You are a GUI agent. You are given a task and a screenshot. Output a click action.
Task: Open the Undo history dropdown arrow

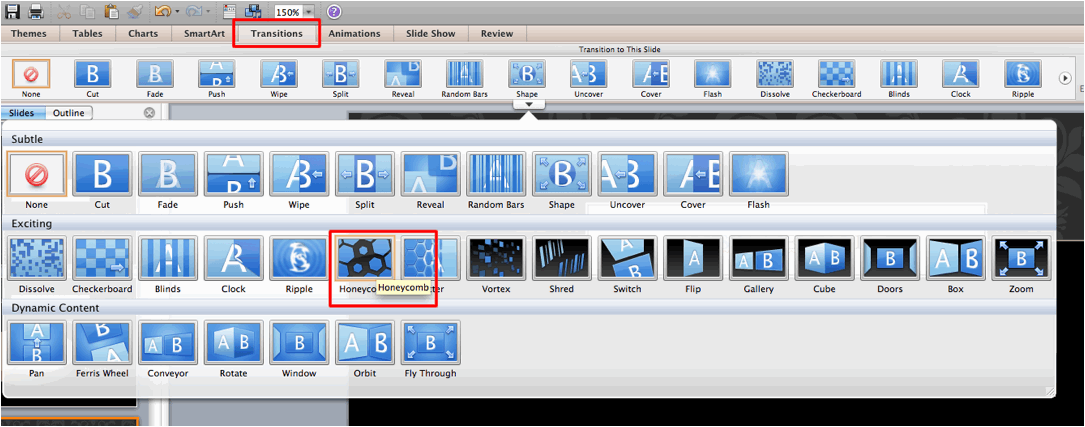(x=178, y=12)
